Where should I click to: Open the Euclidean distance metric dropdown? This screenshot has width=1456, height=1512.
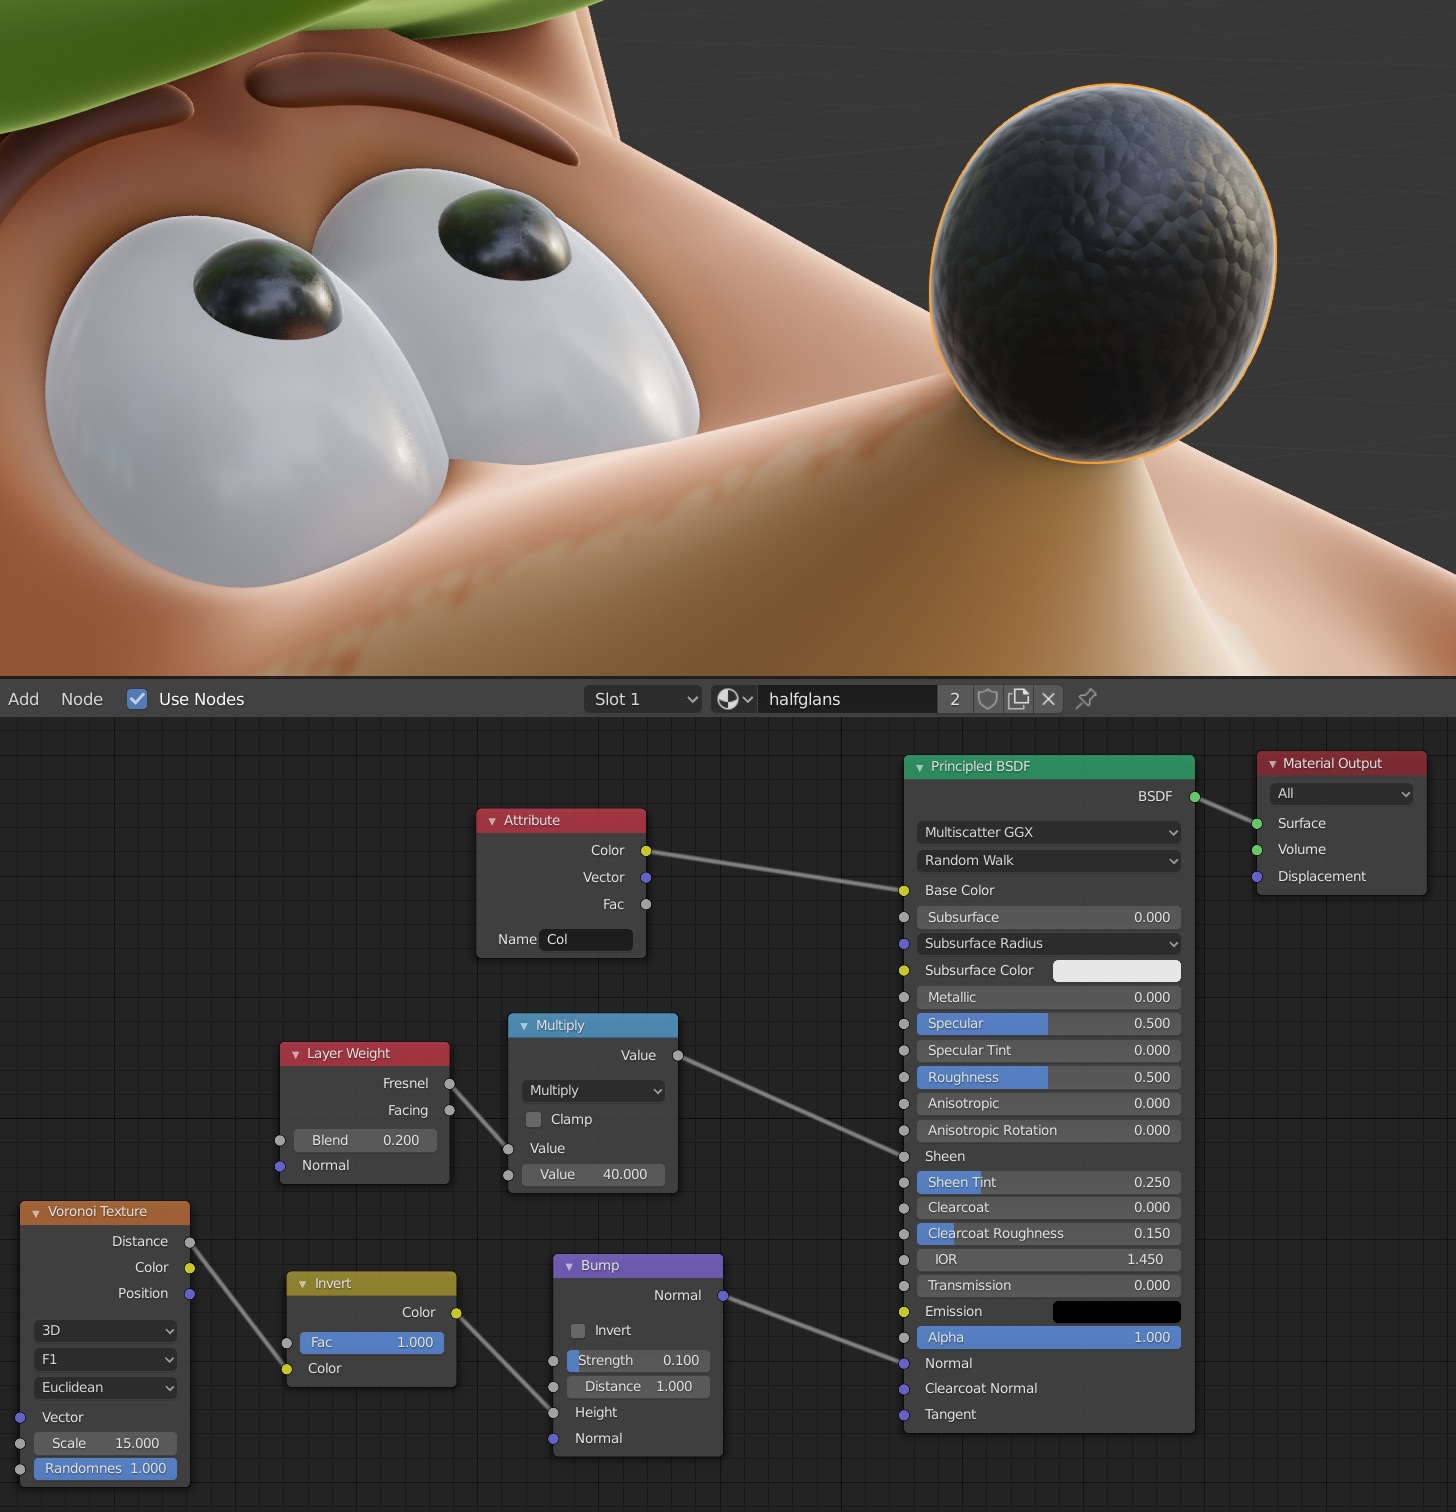click(104, 1387)
